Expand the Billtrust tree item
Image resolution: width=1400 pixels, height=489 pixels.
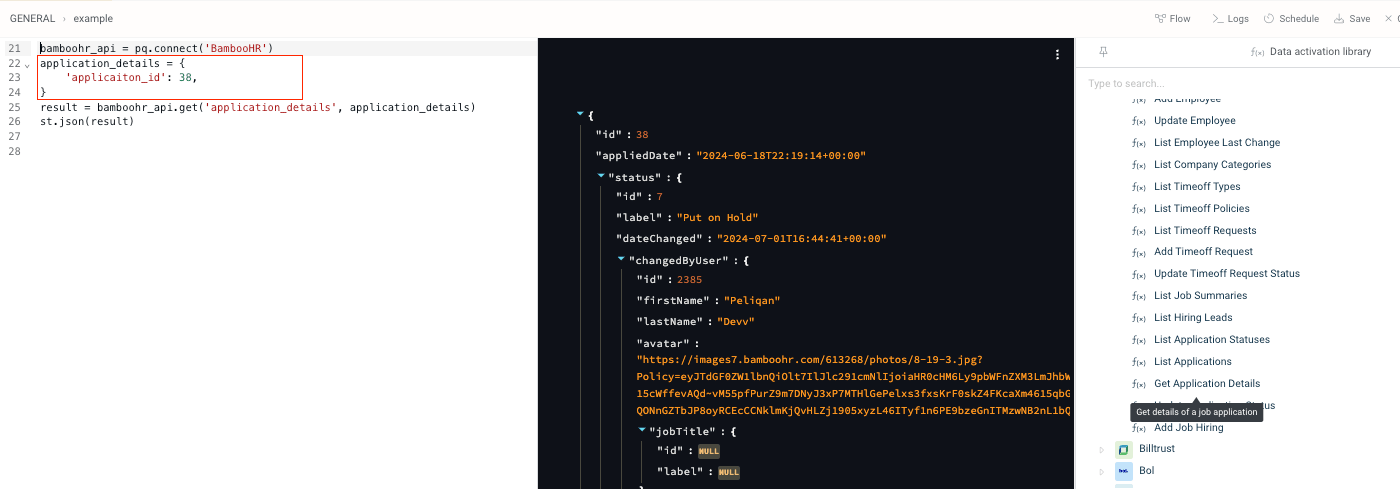tap(1101, 449)
